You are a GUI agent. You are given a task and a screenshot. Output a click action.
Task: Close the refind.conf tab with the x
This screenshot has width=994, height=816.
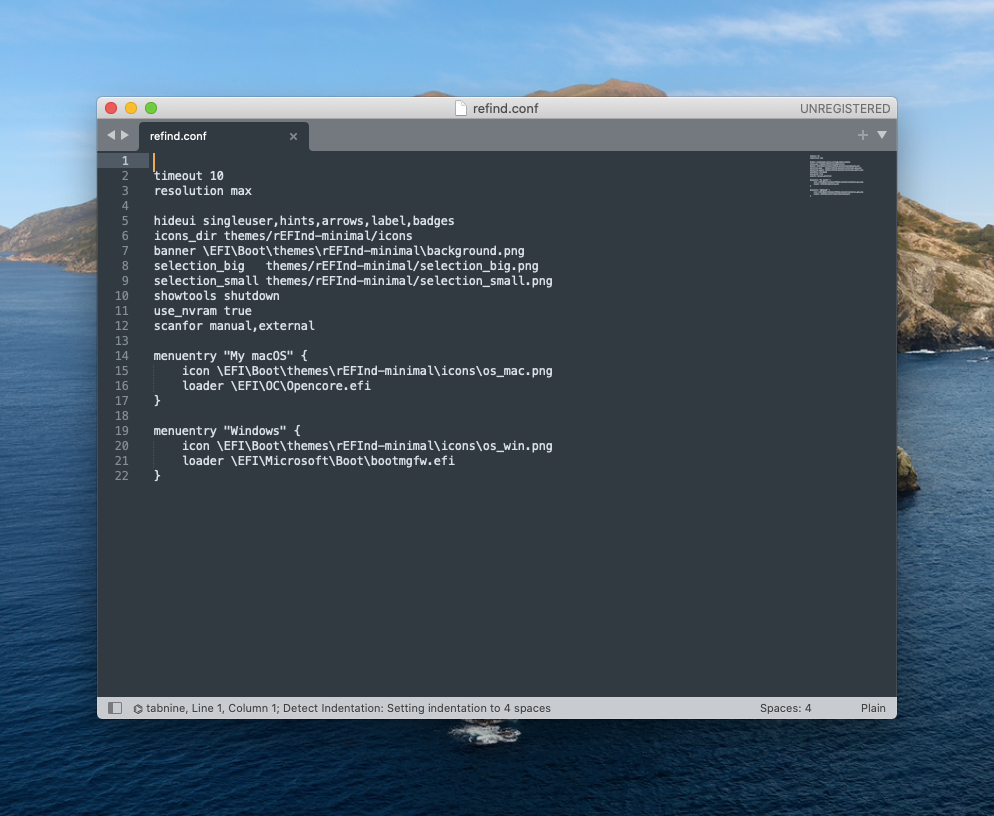click(293, 137)
